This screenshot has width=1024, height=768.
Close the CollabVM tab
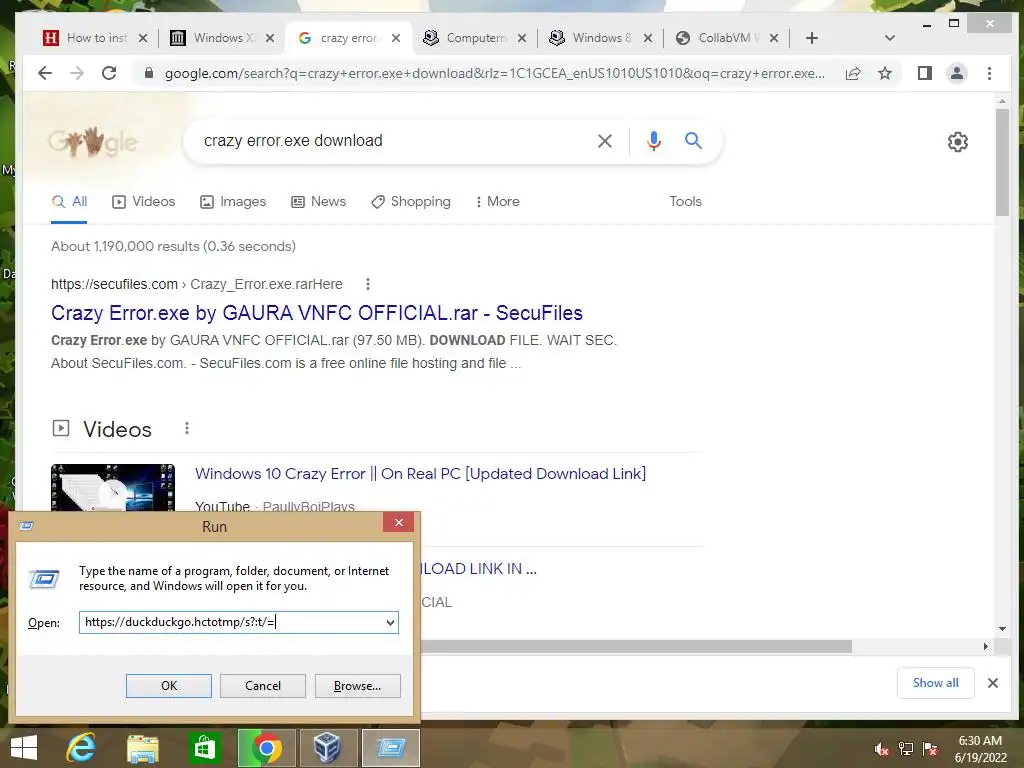coord(774,38)
